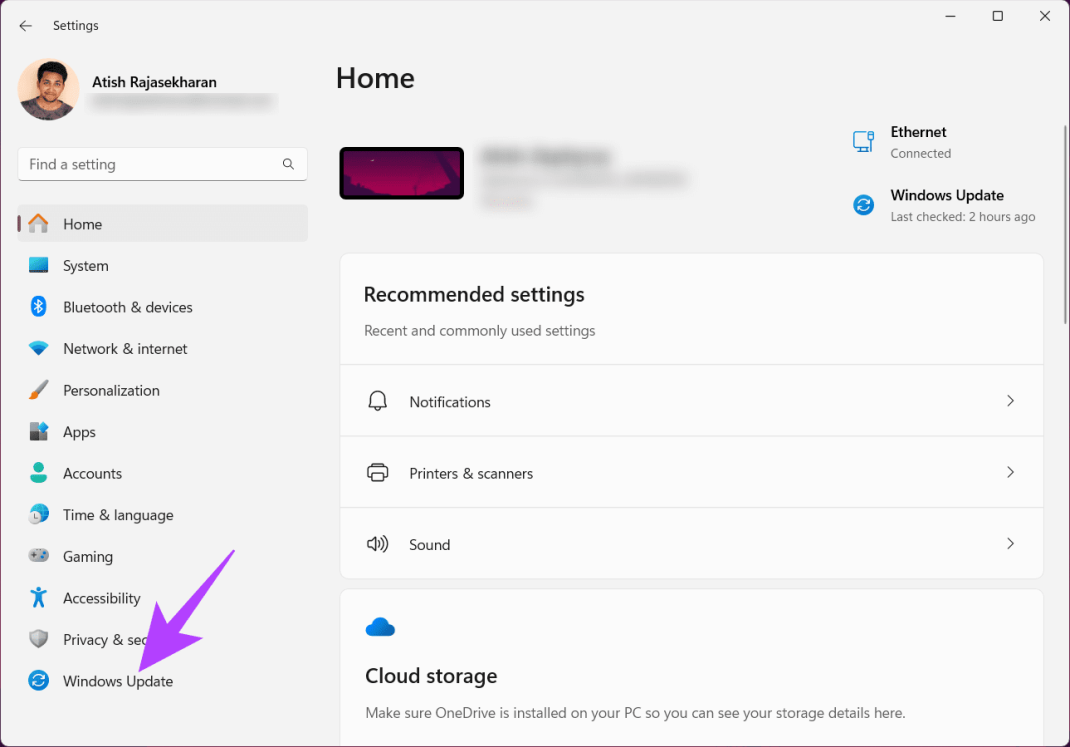Open Bluetooth & devices settings icon
Viewport: 1070px width, 747px height.
[x=38, y=307]
